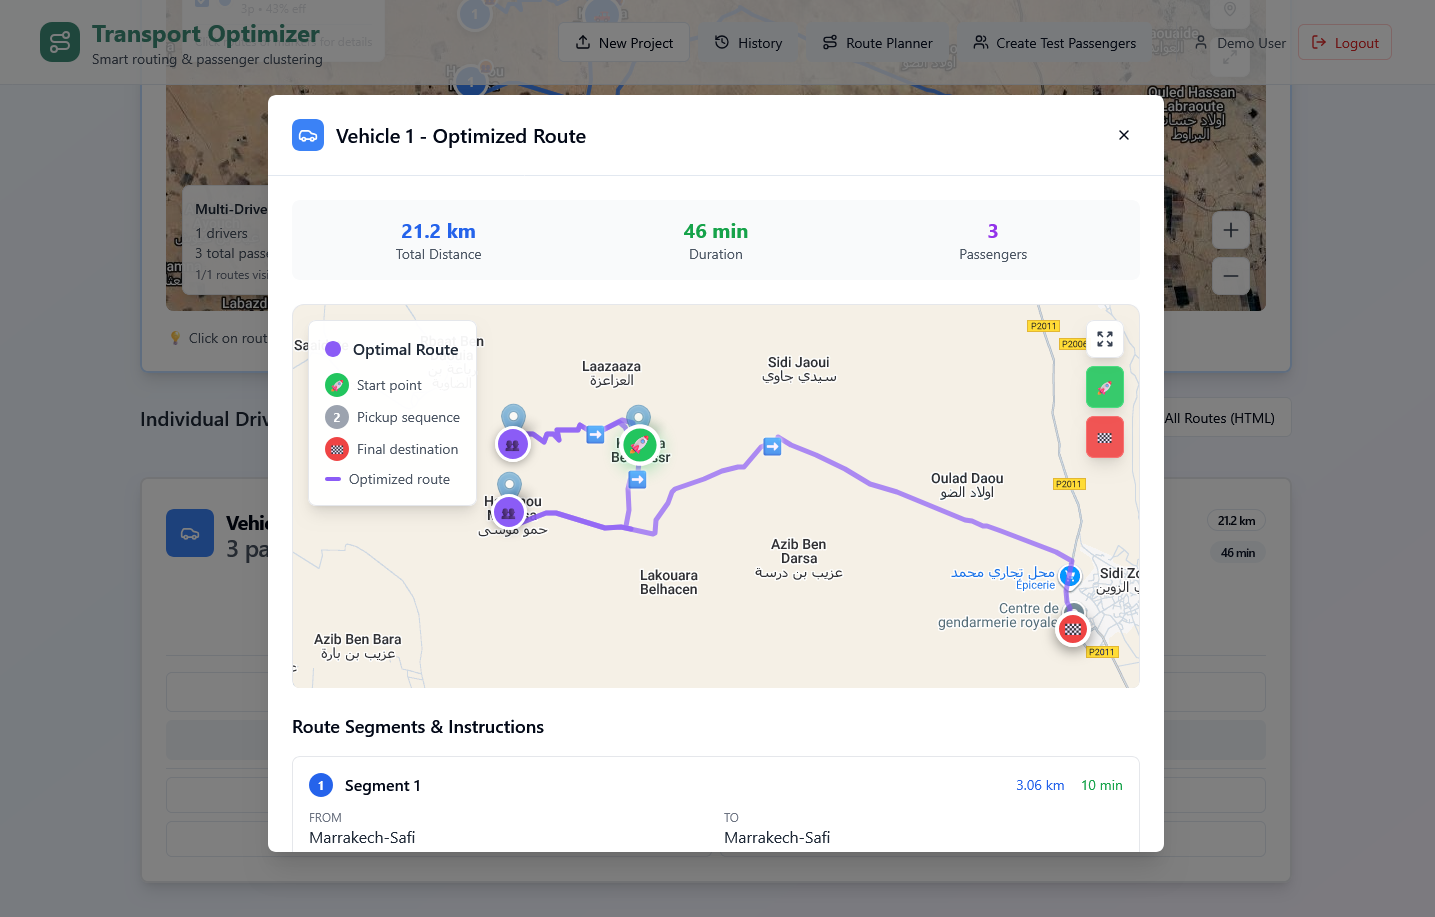Image resolution: width=1435 pixels, height=917 pixels.
Task: Zoom out on the background map
Action: [x=1230, y=275]
